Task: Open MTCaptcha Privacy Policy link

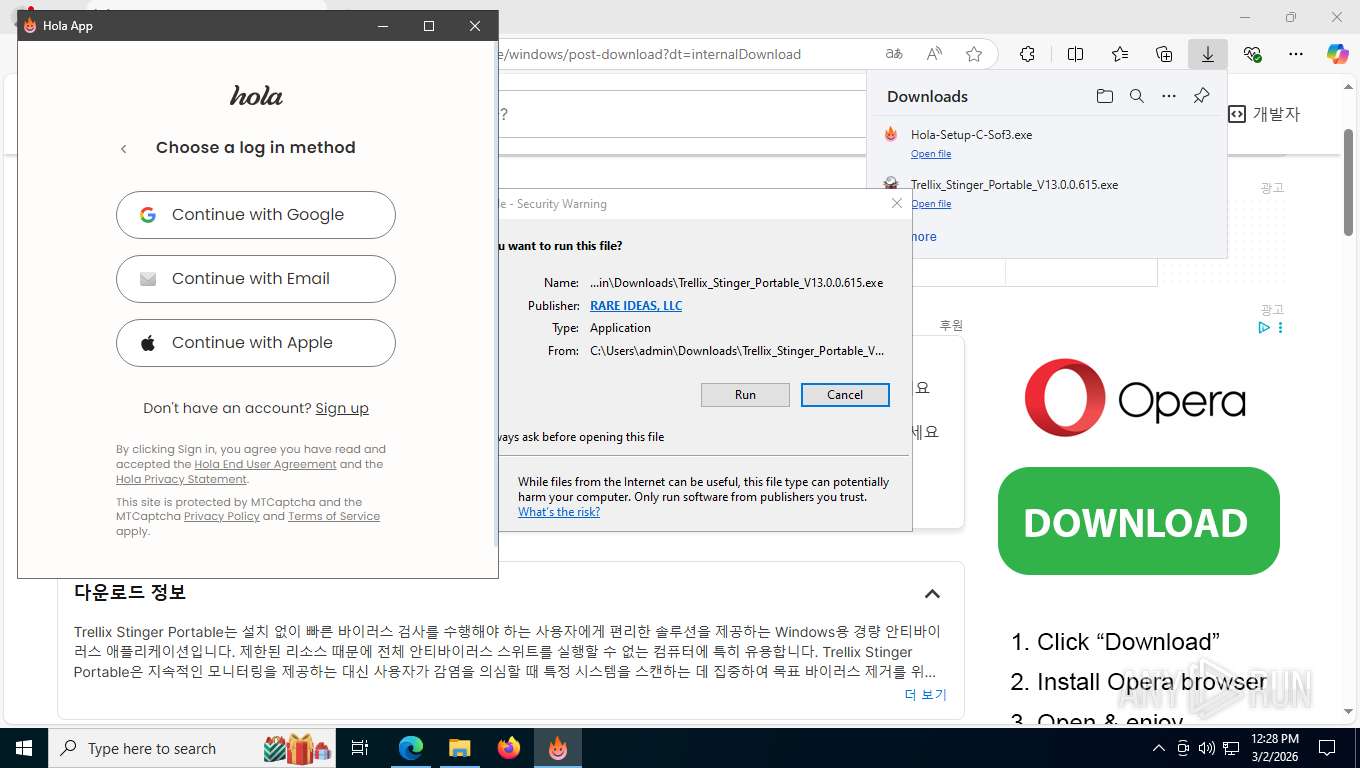Action: pos(221,516)
